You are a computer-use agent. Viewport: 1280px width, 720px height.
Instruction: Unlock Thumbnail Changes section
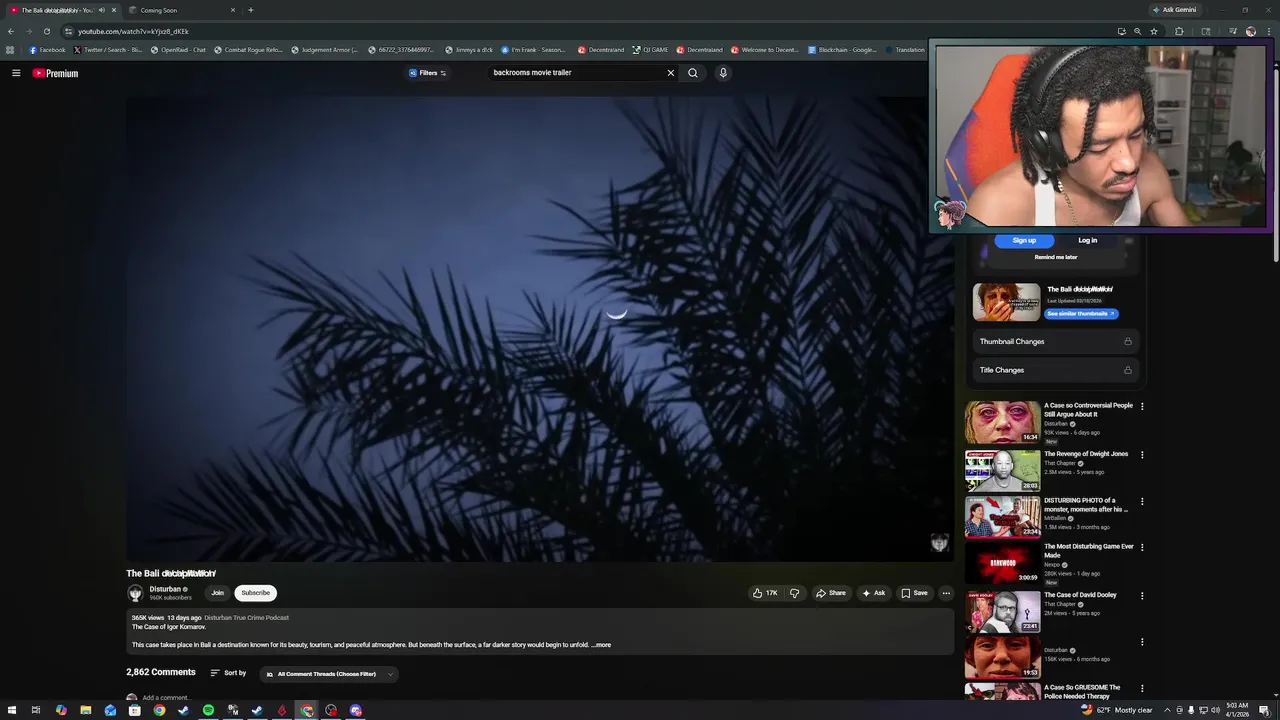1128,342
